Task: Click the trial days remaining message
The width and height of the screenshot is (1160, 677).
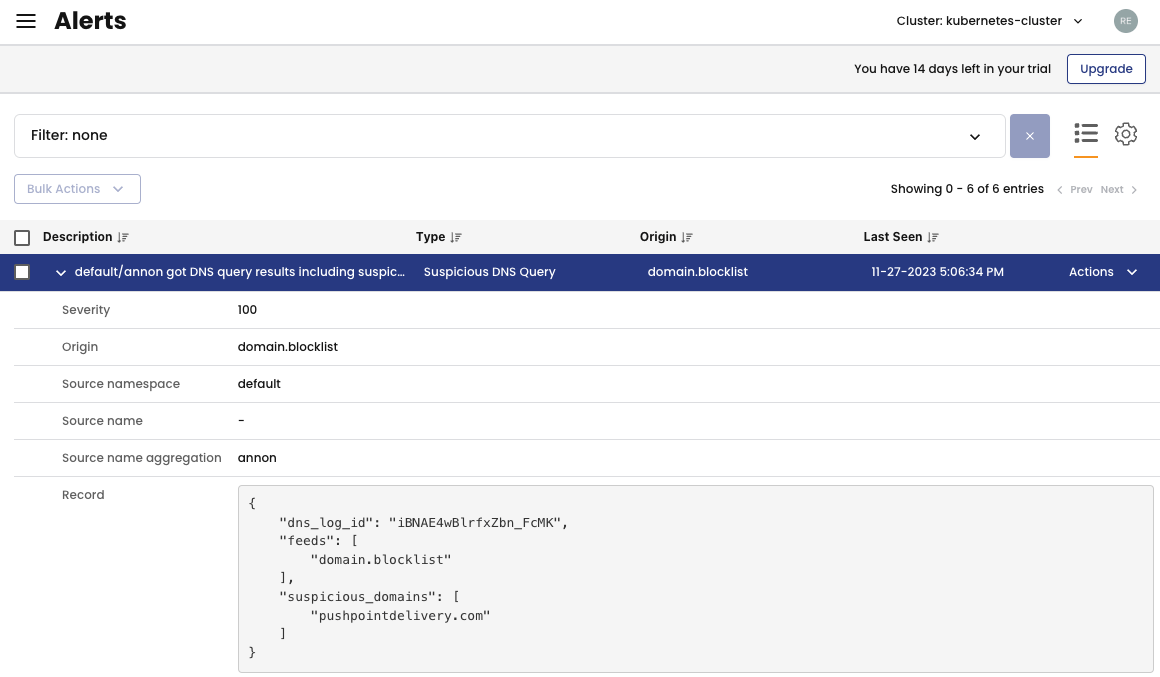Action: point(952,69)
